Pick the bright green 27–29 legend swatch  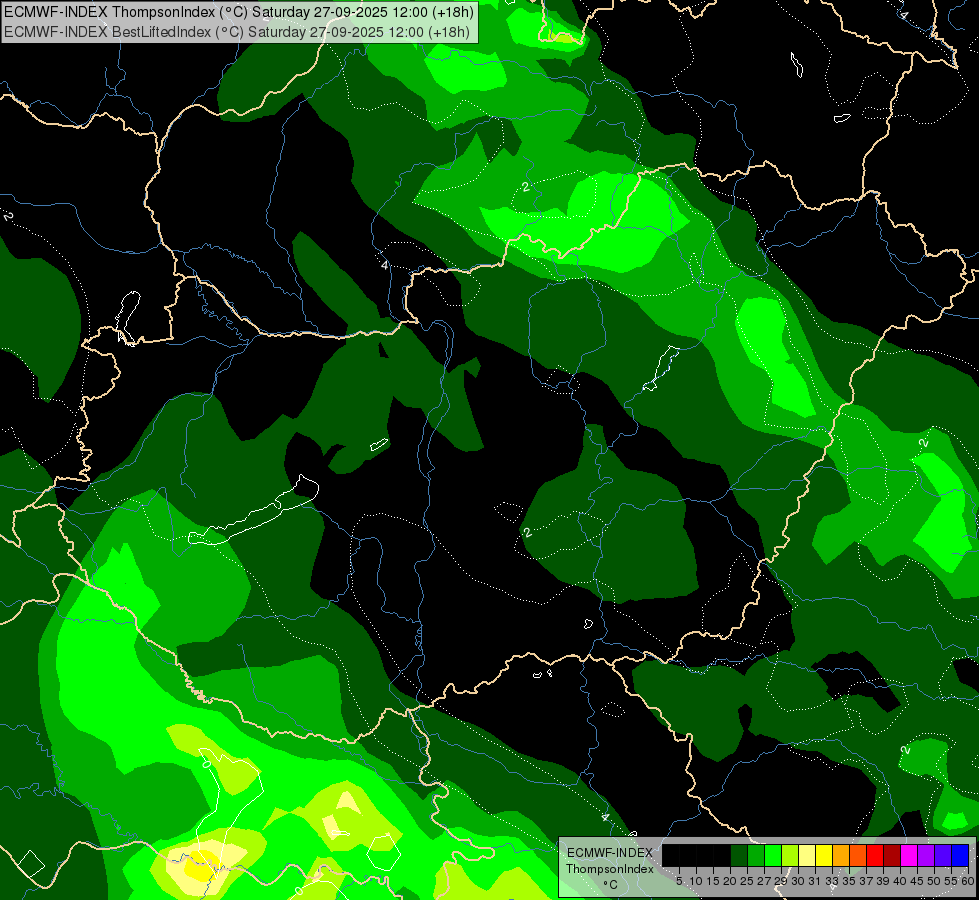point(773,855)
